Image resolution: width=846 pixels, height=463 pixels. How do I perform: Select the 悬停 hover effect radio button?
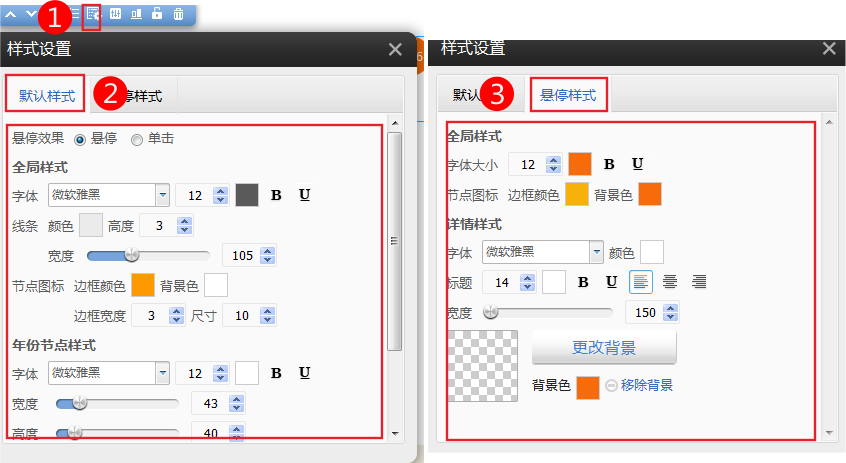(80, 140)
